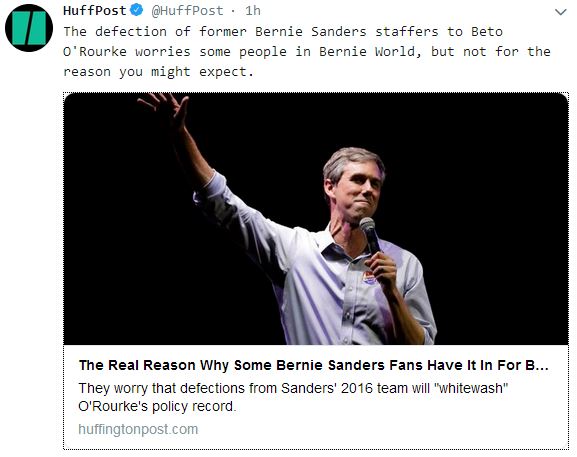Open the tweet via the 1h timestamp
This screenshot has height=457, width=577.
253,11
